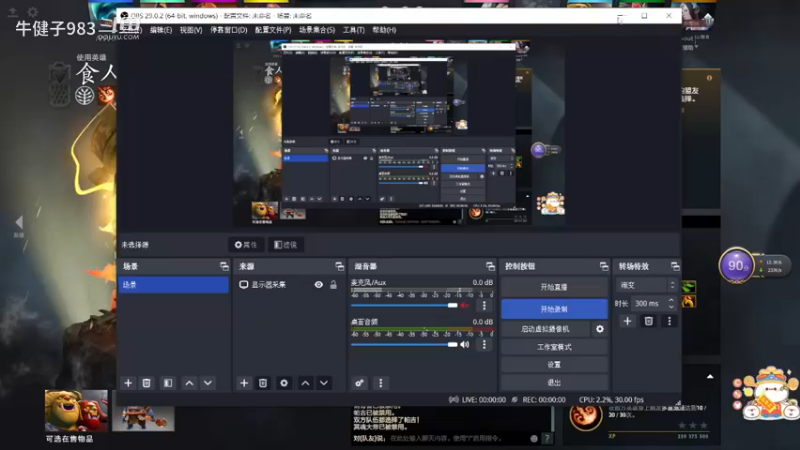Open the 场景集合(S) menu
Screen dimensions: 800x450
317,30
